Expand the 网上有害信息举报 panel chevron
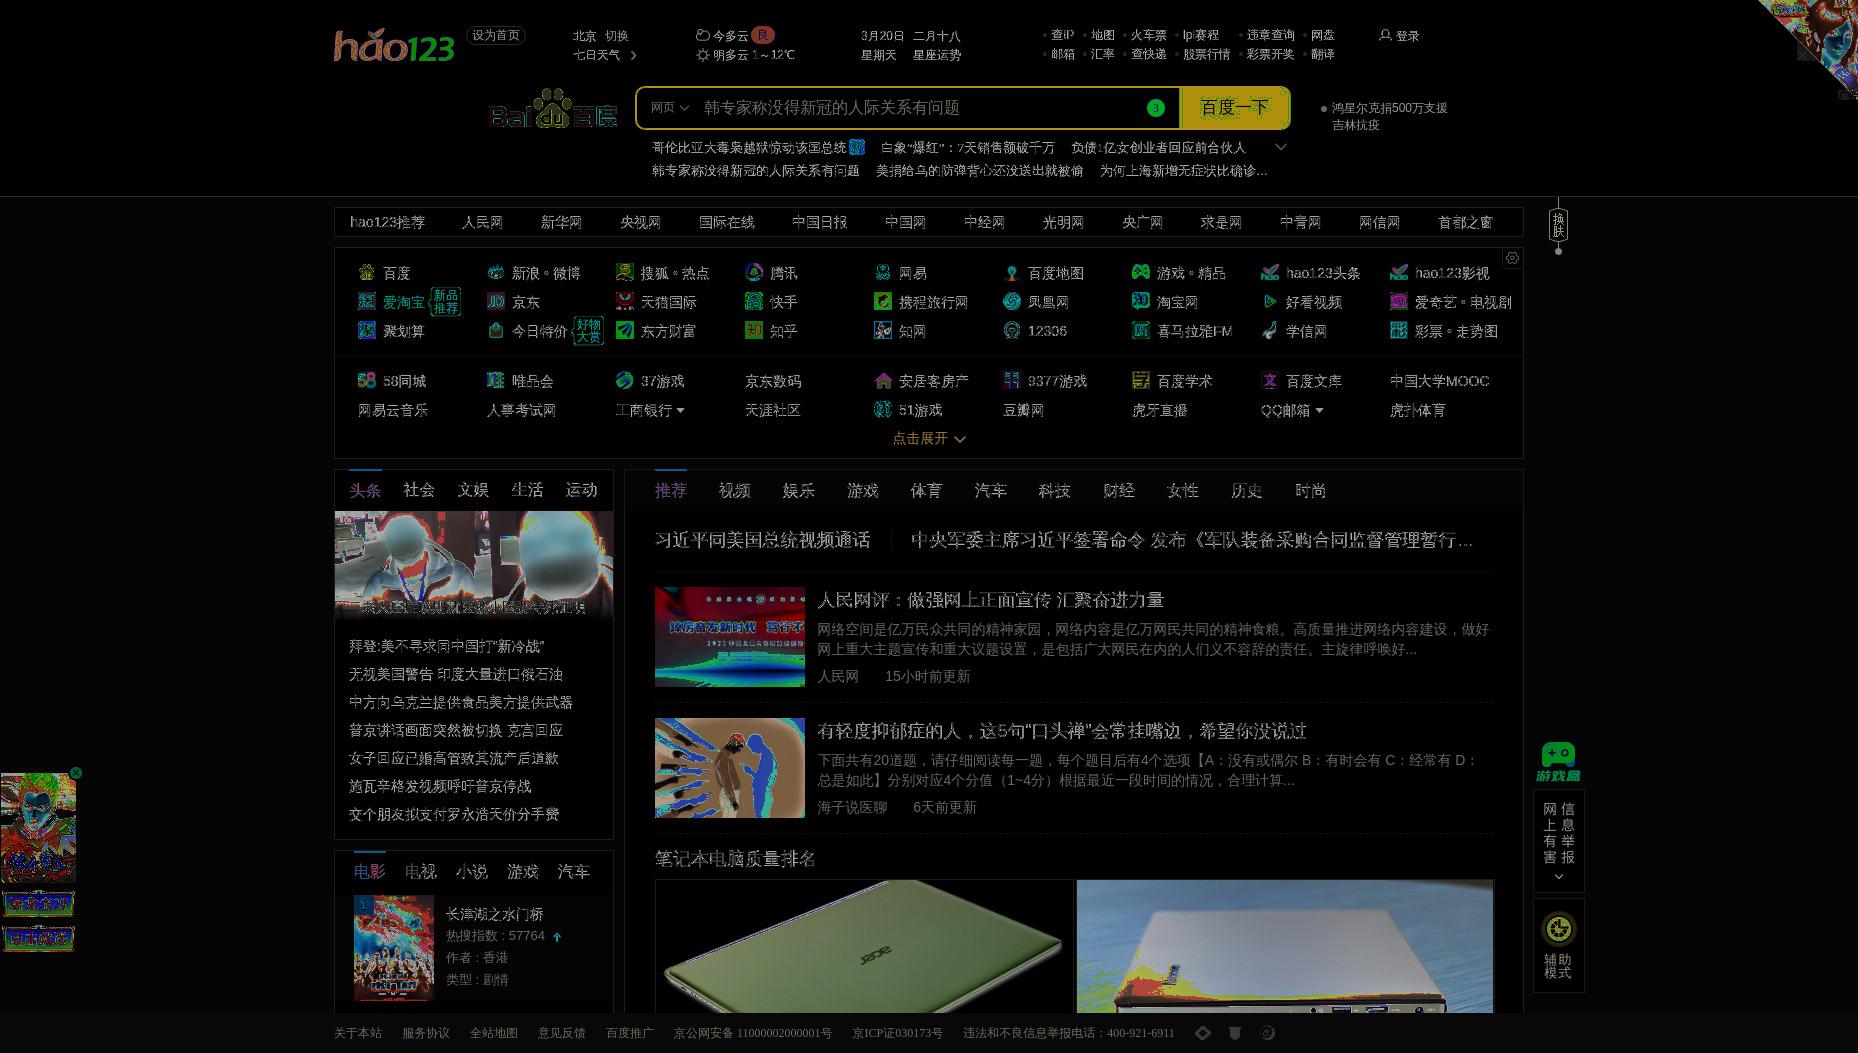The width and height of the screenshot is (1858, 1053). [x=1558, y=877]
